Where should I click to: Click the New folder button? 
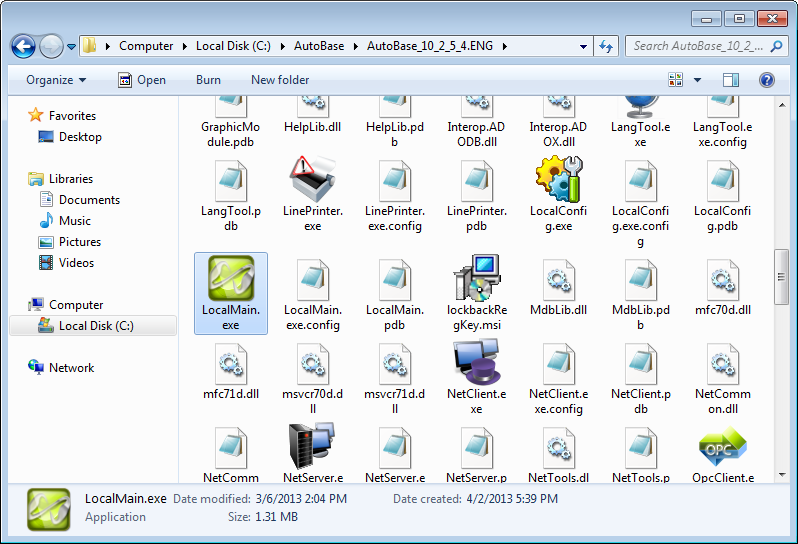coord(280,80)
